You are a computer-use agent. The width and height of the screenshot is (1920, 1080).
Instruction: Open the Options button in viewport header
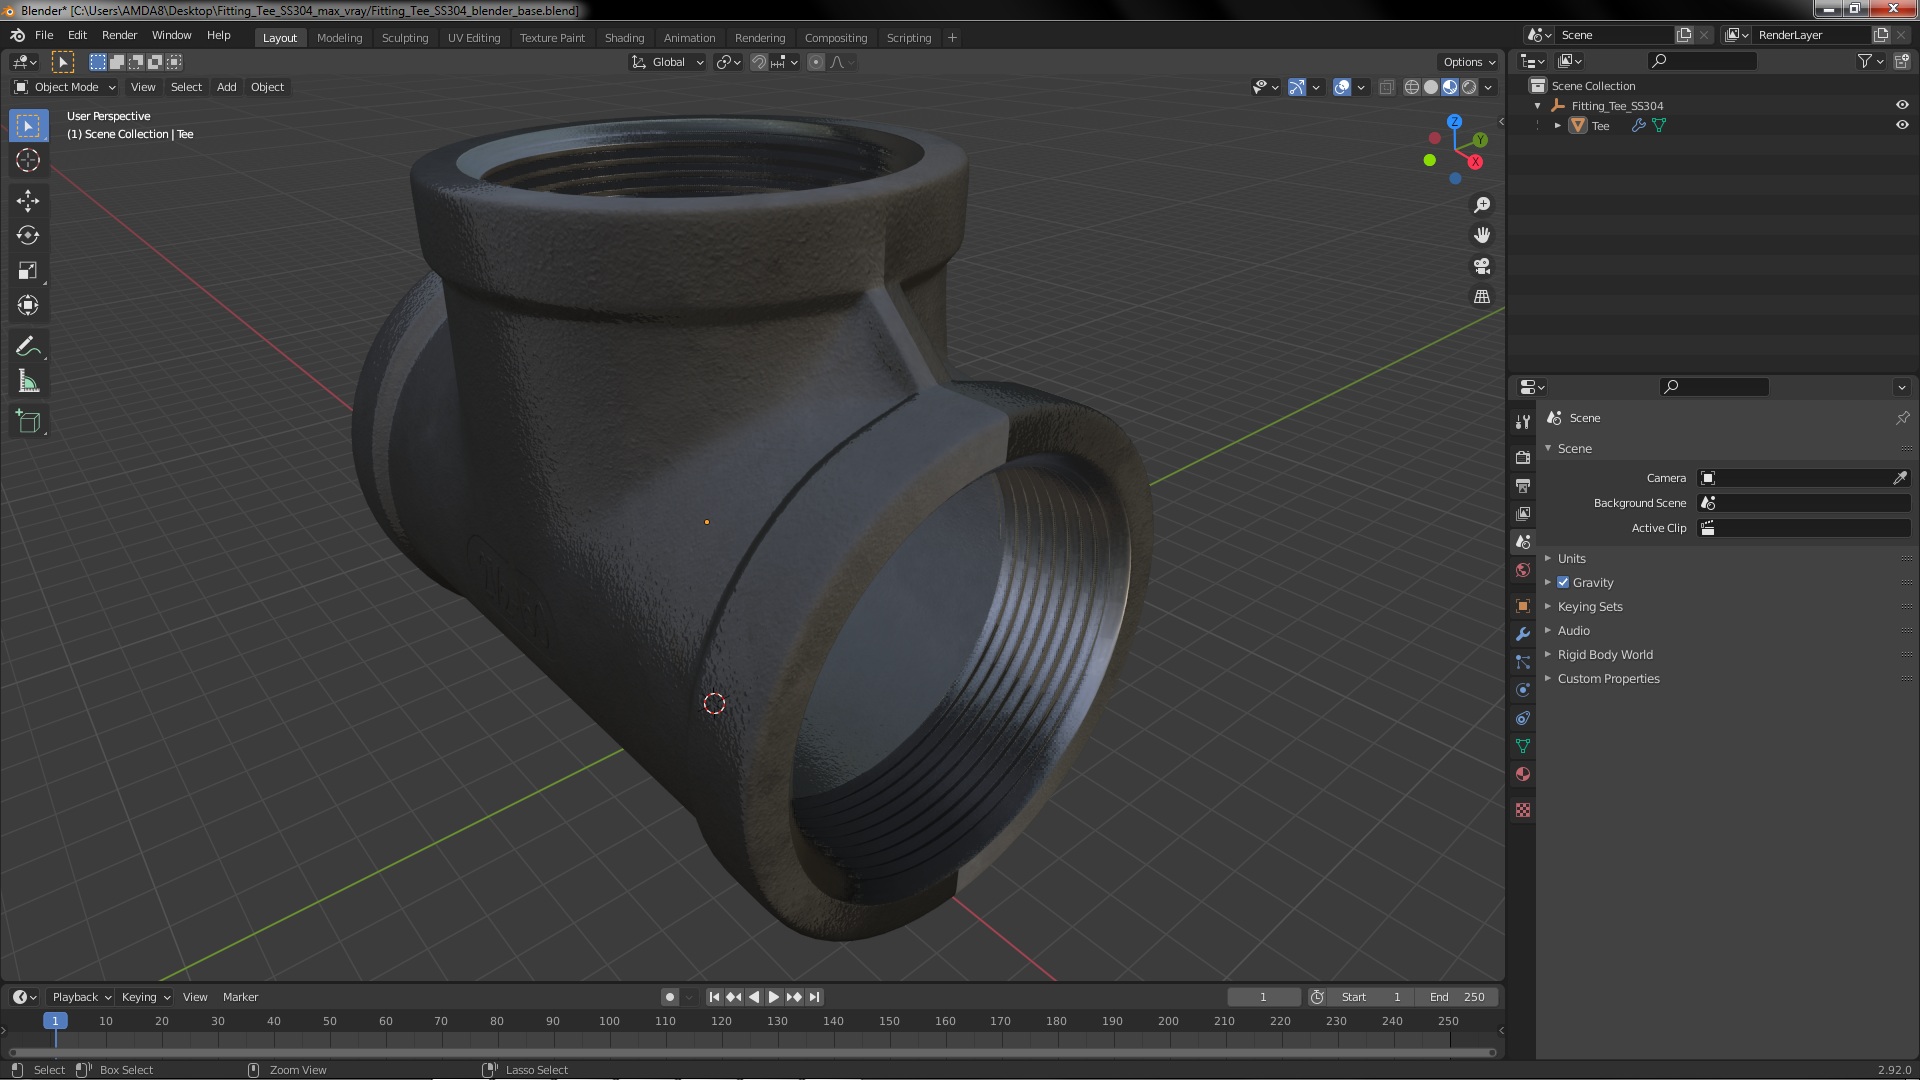pyautogui.click(x=1469, y=62)
